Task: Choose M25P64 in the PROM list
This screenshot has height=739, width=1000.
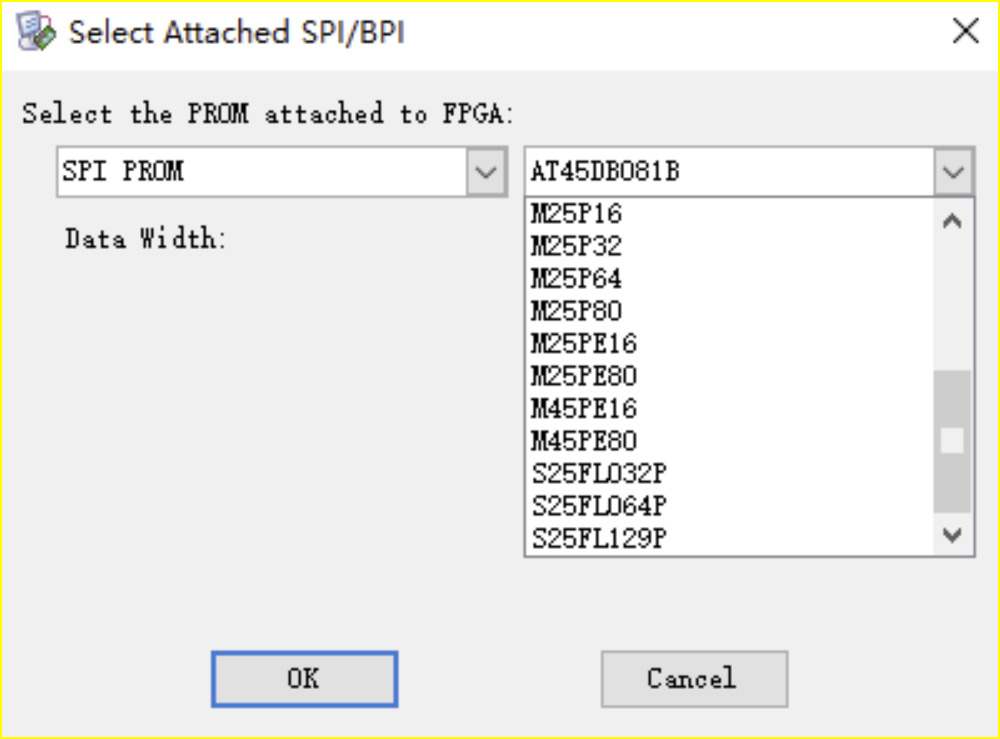Action: pyautogui.click(x=576, y=279)
